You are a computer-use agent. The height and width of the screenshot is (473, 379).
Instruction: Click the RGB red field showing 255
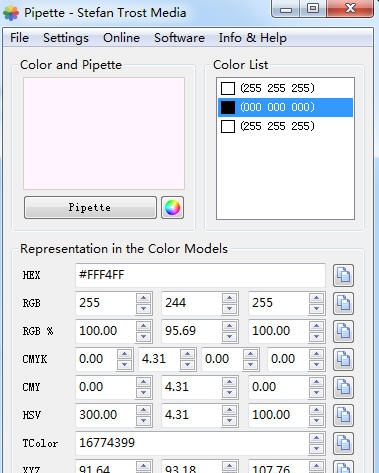(x=106, y=303)
